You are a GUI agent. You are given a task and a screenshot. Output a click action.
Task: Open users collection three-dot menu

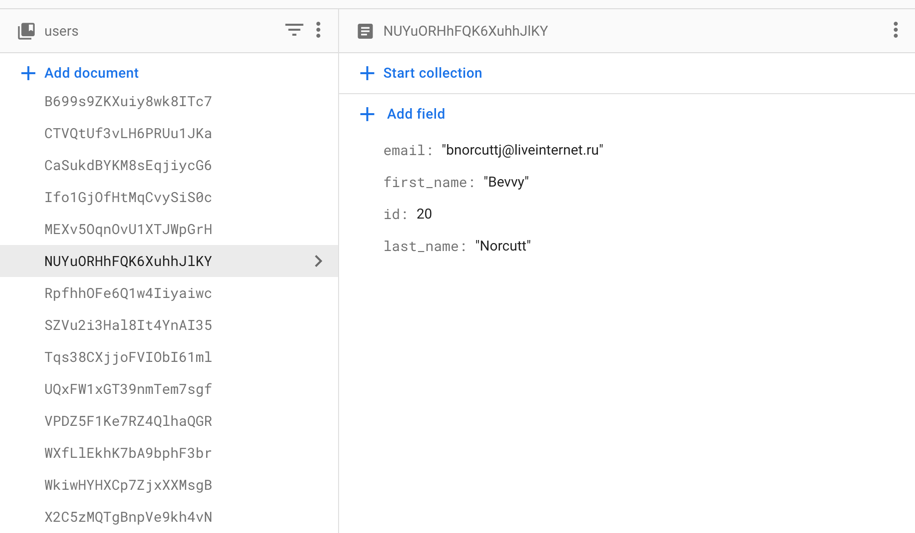tap(319, 30)
